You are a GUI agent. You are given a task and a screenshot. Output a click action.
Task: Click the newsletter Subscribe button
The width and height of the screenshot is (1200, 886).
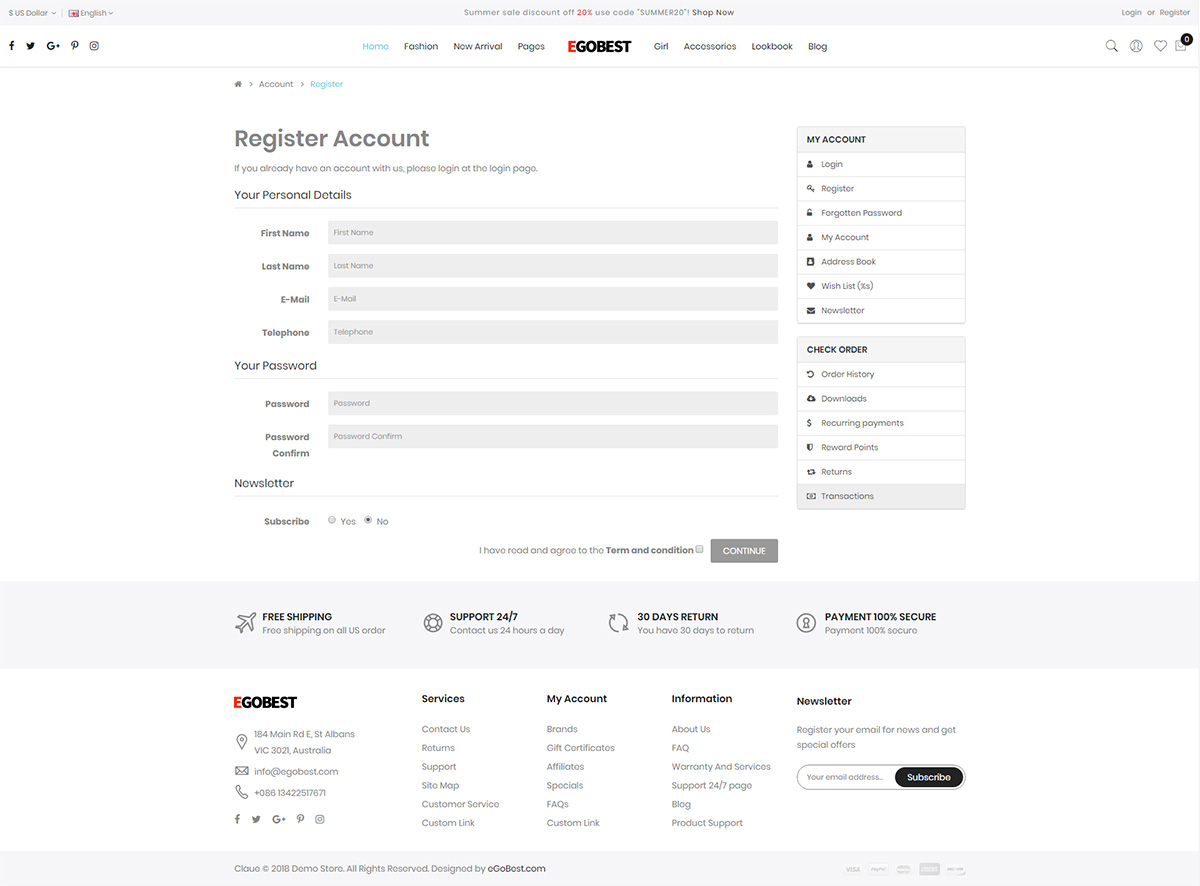(x=929, y=777)
